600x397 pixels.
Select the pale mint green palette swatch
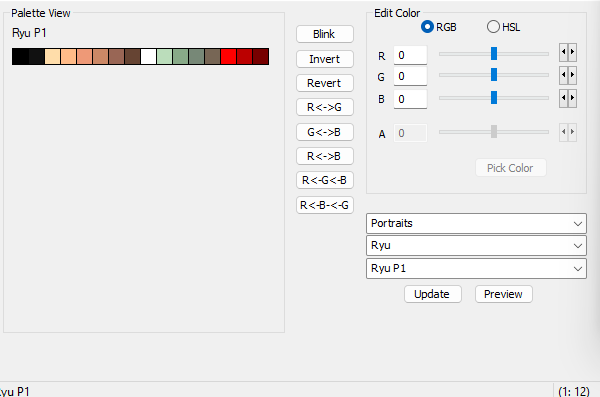tap(165, 57)
